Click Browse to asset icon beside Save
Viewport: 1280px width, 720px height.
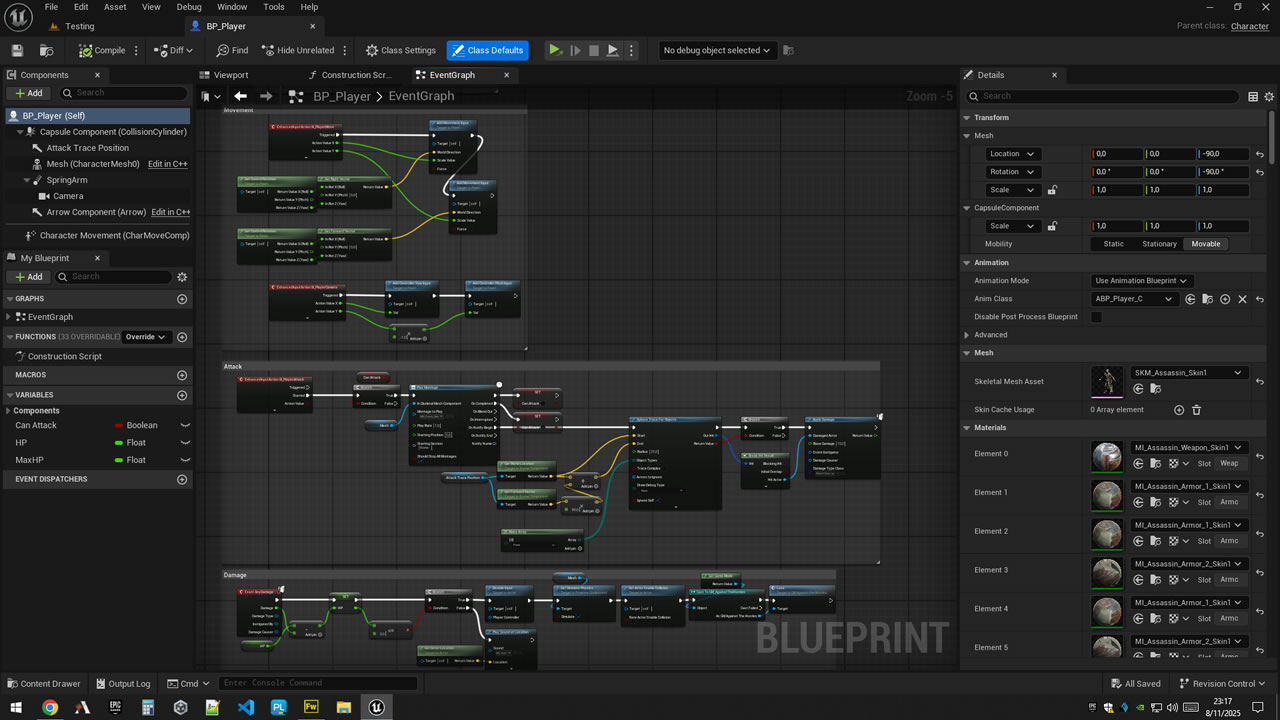pyautogui.click(x=46, y=50)
